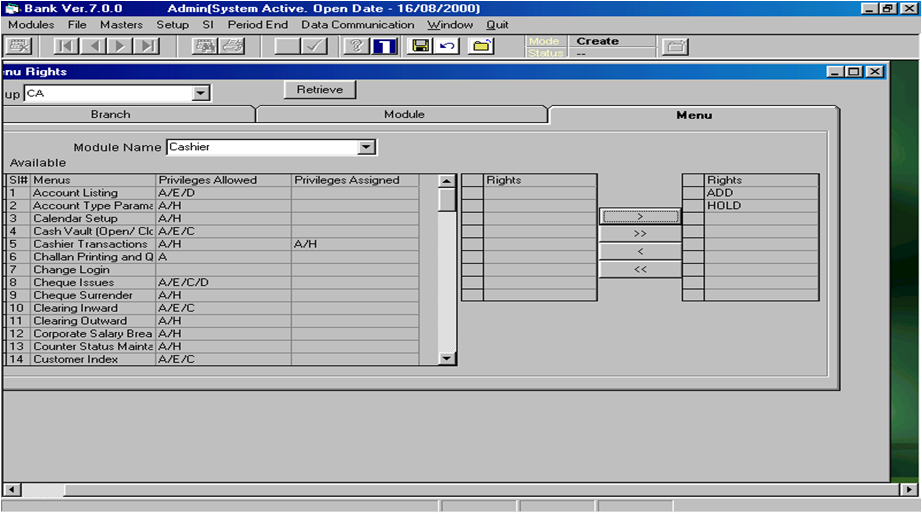Go to the first record
Image resolution: width=922 pixels, height=514 pixels.
tap(66, 46)
